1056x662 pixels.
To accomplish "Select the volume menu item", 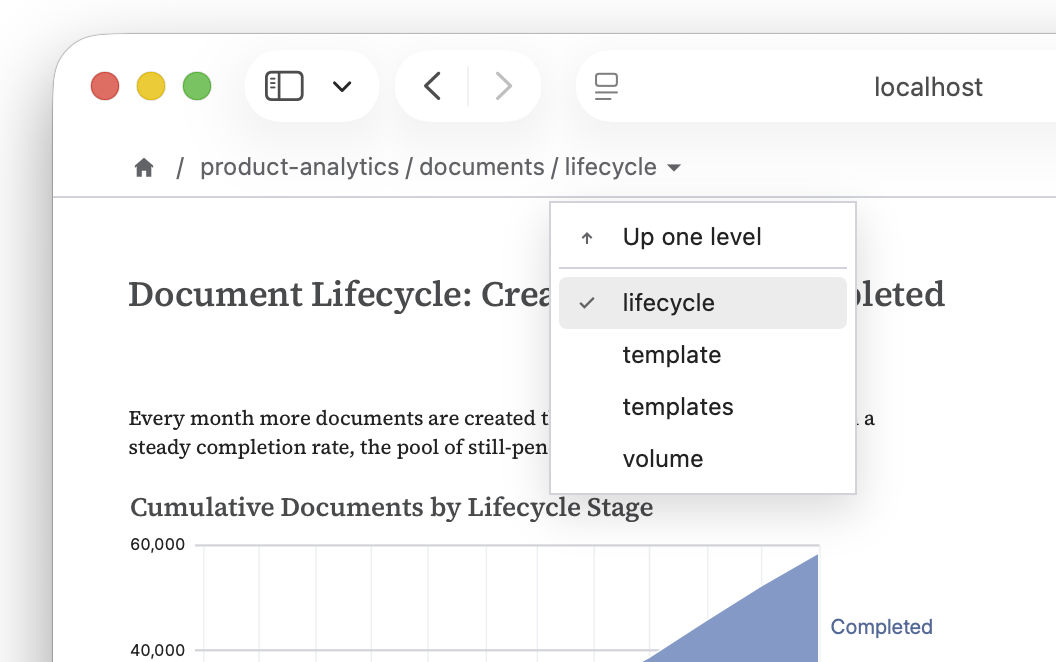I will 702,459.
